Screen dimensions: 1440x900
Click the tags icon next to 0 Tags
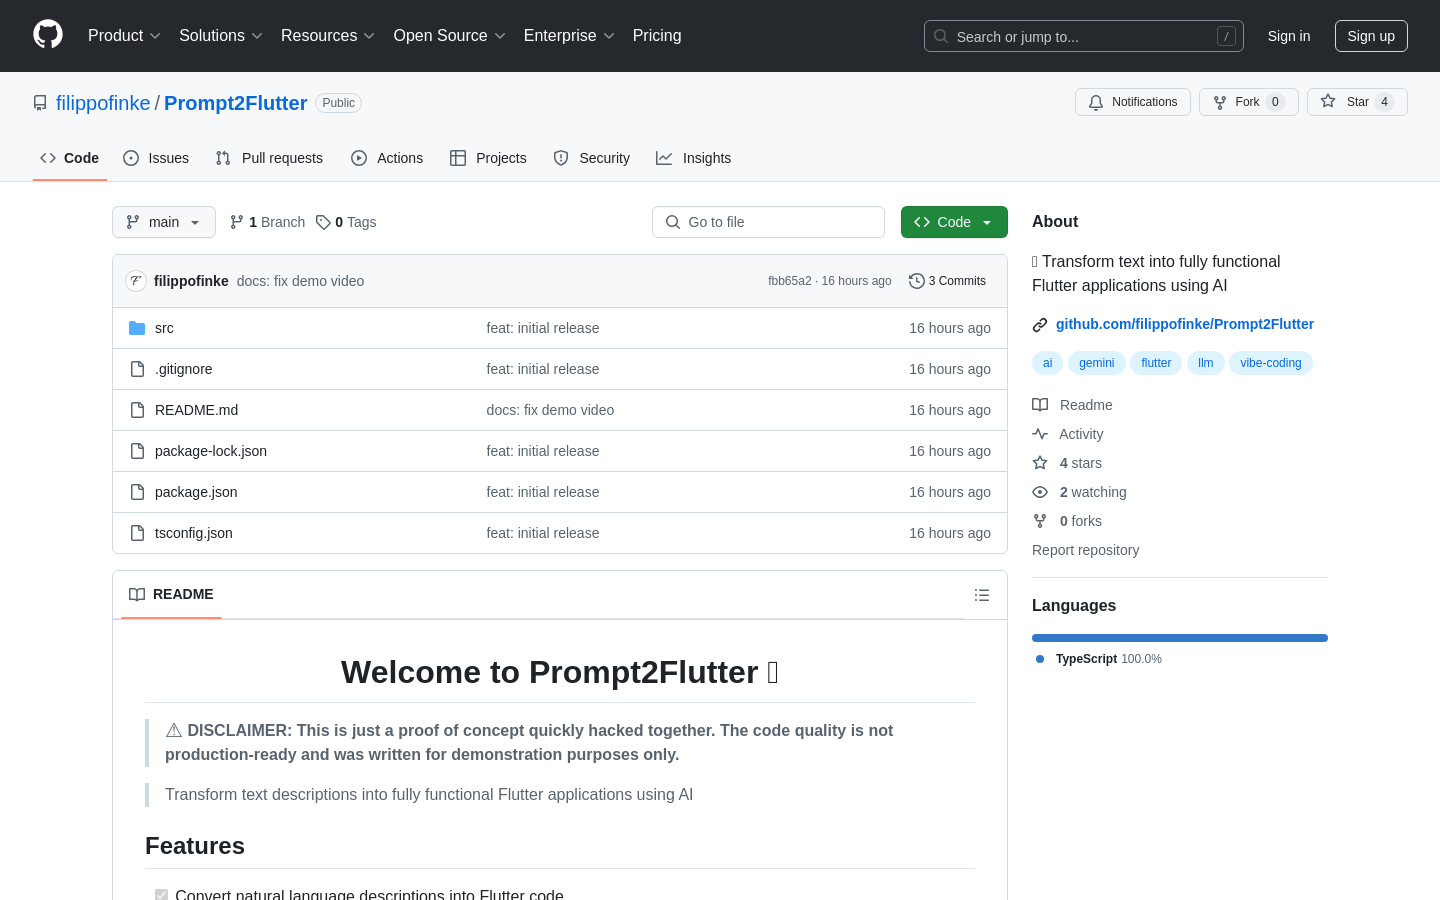(323, 222)
